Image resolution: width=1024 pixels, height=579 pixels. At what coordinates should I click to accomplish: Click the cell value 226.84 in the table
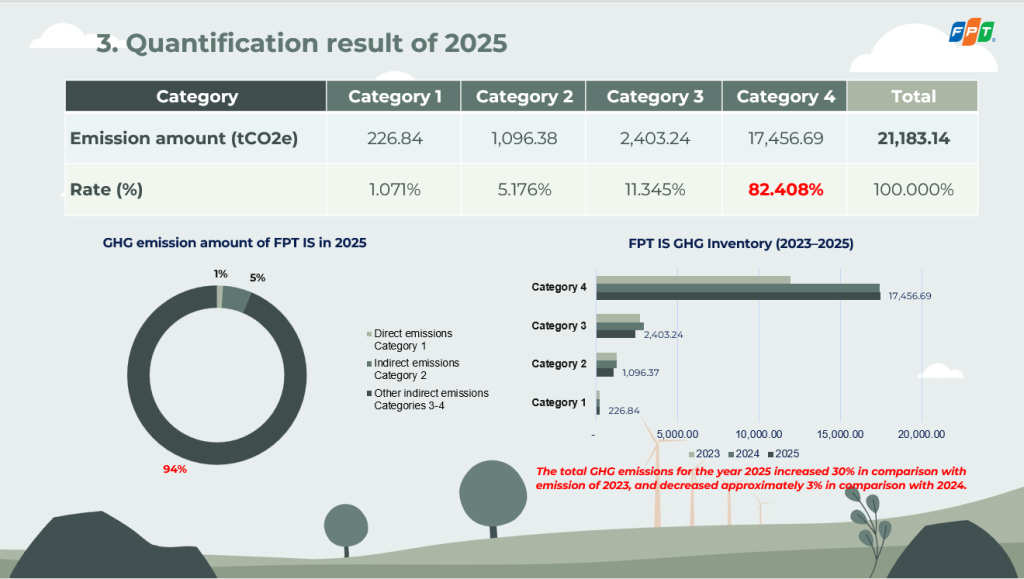pos(394,138)
